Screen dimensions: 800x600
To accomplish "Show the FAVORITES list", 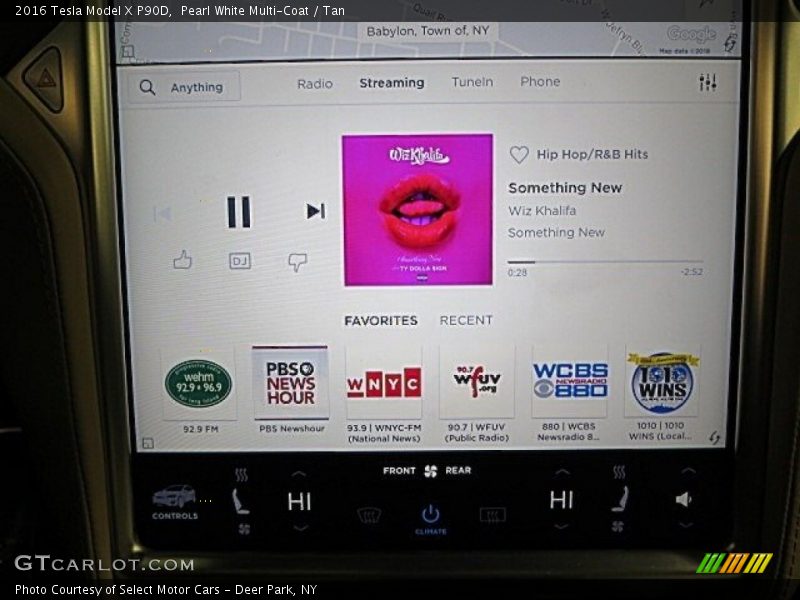I will point(381,320).
